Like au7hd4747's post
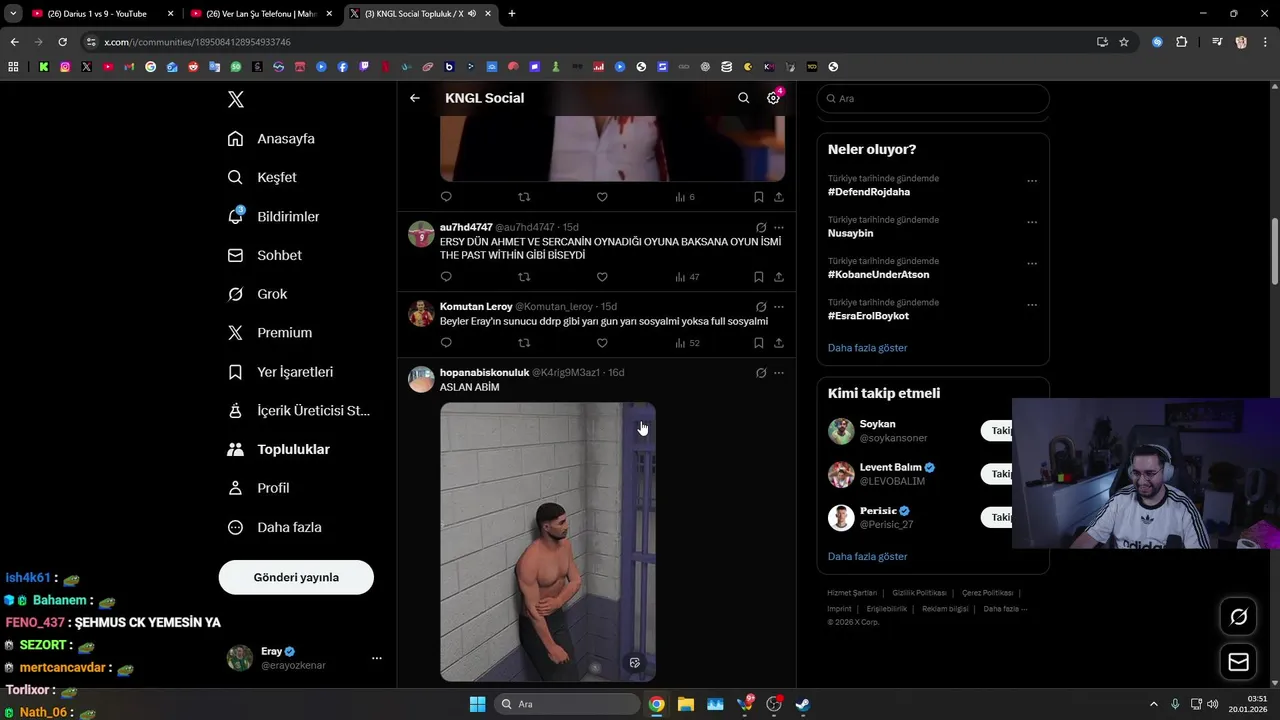Image resolution: width=1280 pixels, height=720 pixels. pyautogui.click(x=602, y=277)
